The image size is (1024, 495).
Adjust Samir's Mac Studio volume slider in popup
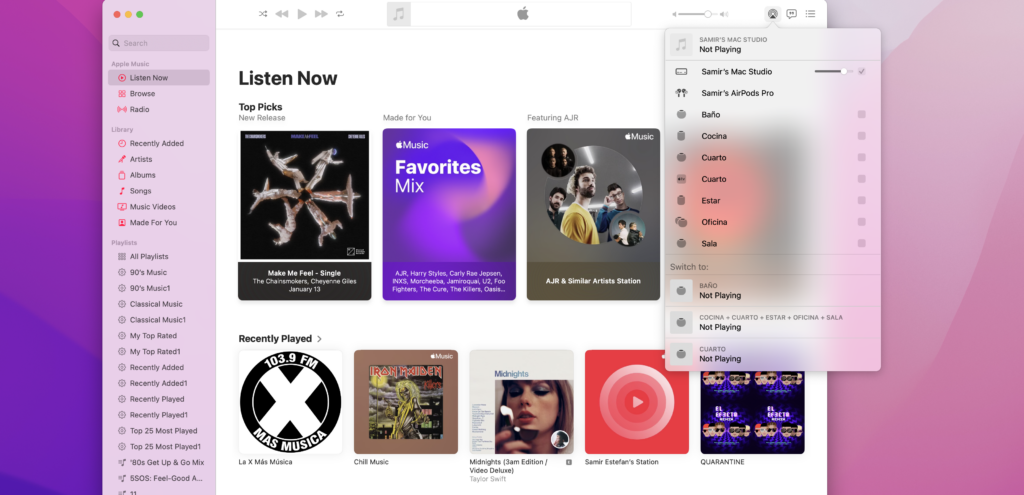pyautogui.click(x=833, y=71)
